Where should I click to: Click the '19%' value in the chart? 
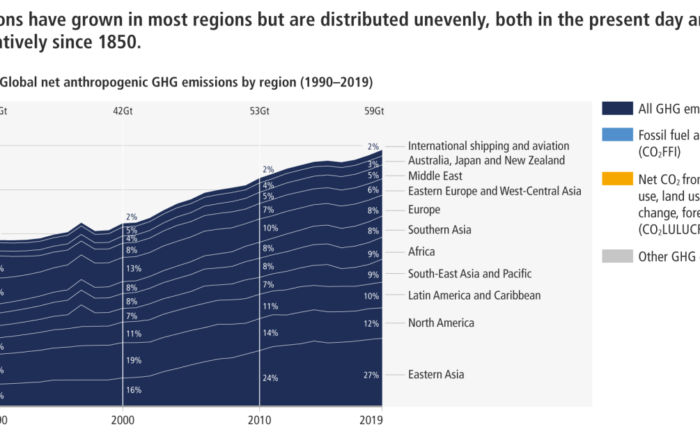point(133,360)
